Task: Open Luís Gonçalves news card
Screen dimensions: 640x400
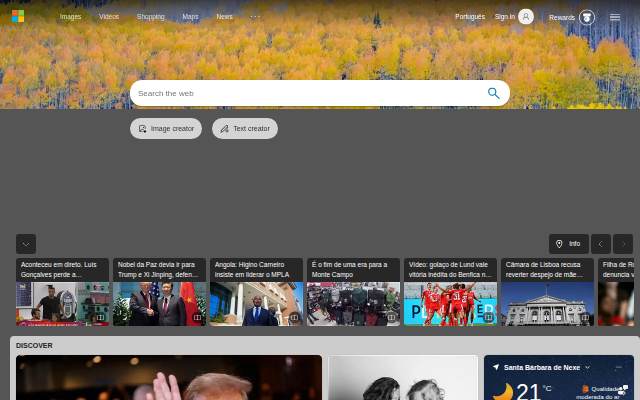Action: coord(62,292)
